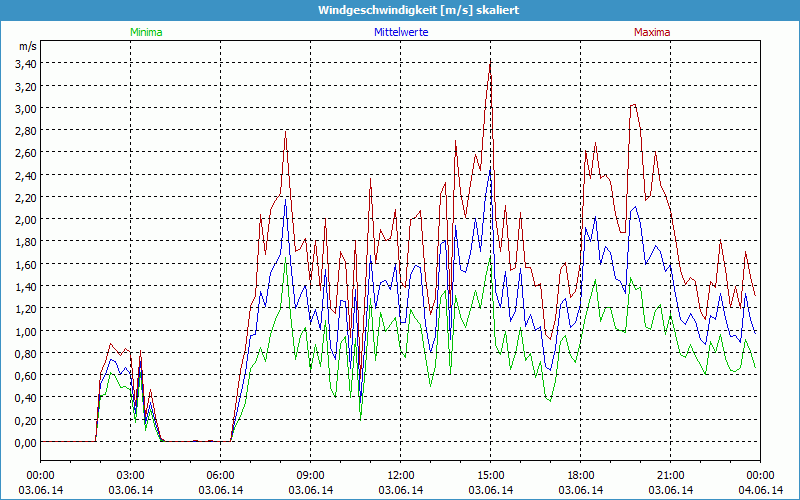Click the 04.06.14 date label
This screenshot has width=800, height=500.
point(760,490)
